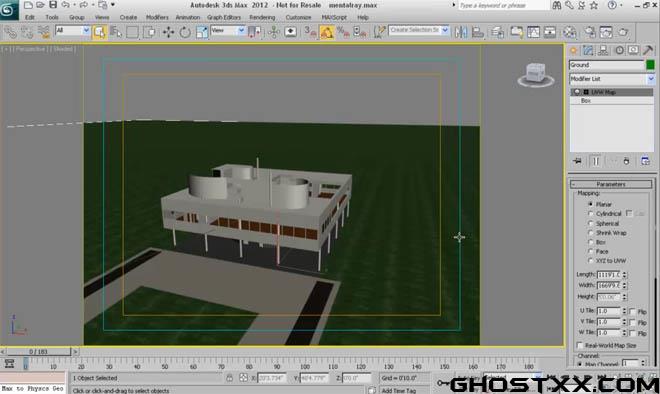The height and width of the screenshot is (394, 660).
Task: Open the Render Setup icon
Action: click(x=590, y=32)
